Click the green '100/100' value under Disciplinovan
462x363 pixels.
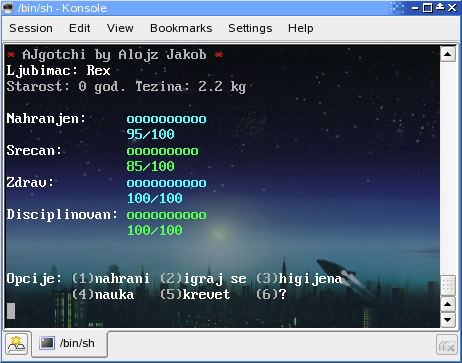point(155,231)
